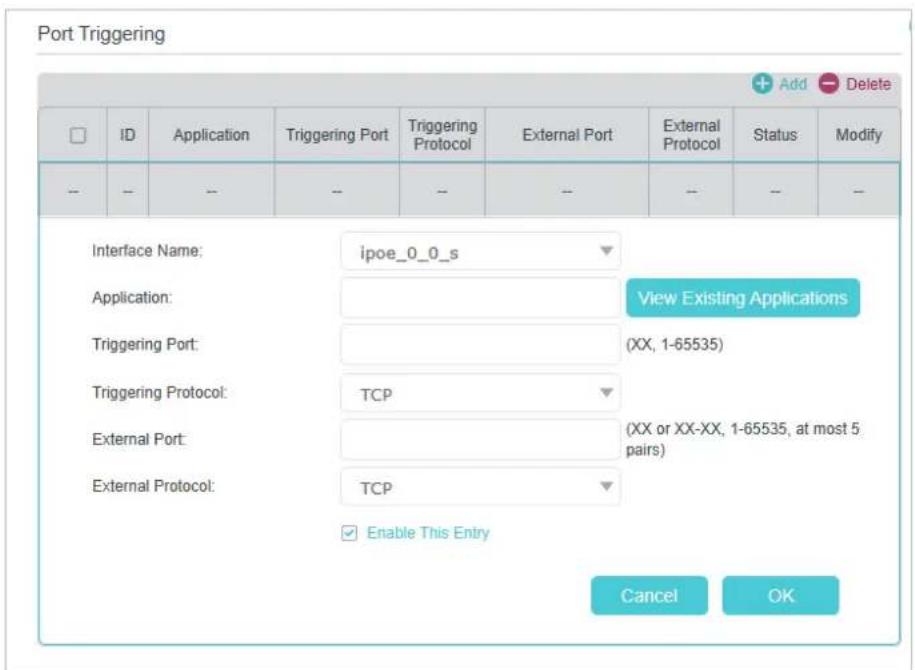The width and height of the screenshot is (915, 670).
Task: Click the Triggering Port column header
Action: tap(337, 135)
